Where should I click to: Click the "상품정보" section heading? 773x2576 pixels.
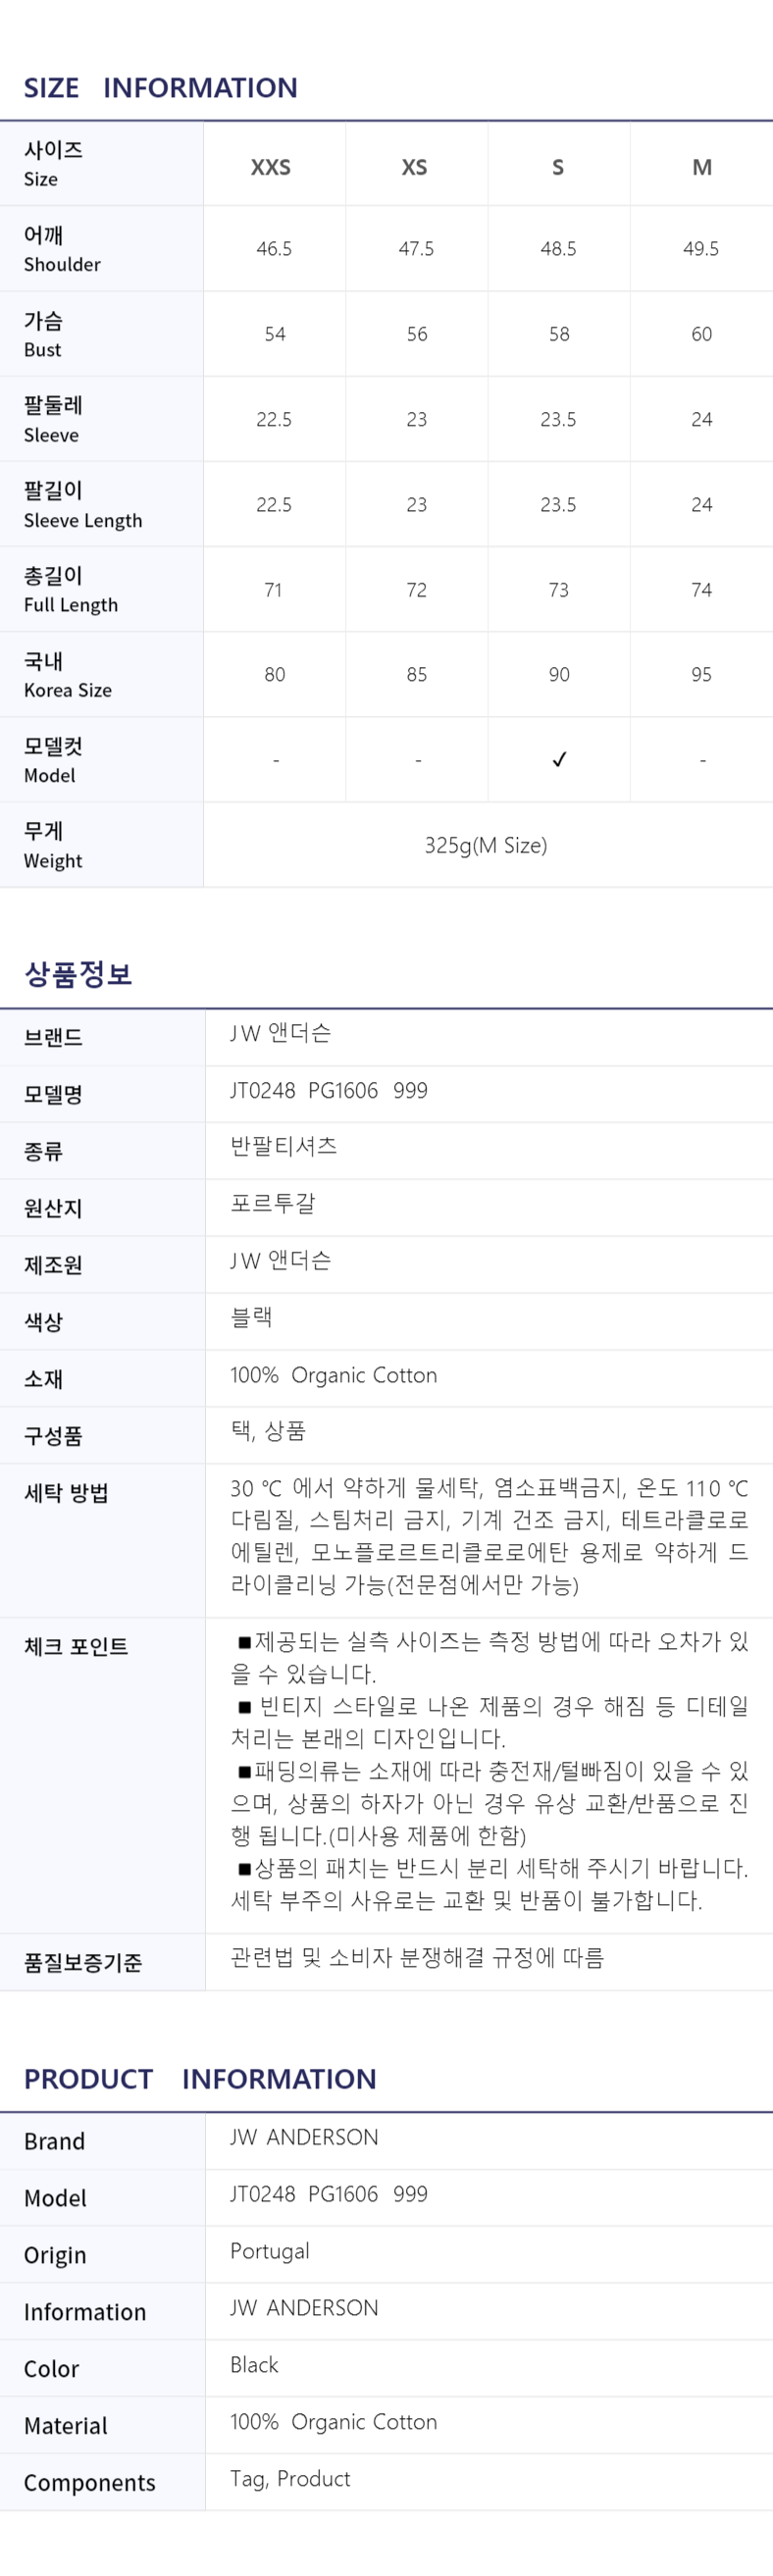click(78, 973)
